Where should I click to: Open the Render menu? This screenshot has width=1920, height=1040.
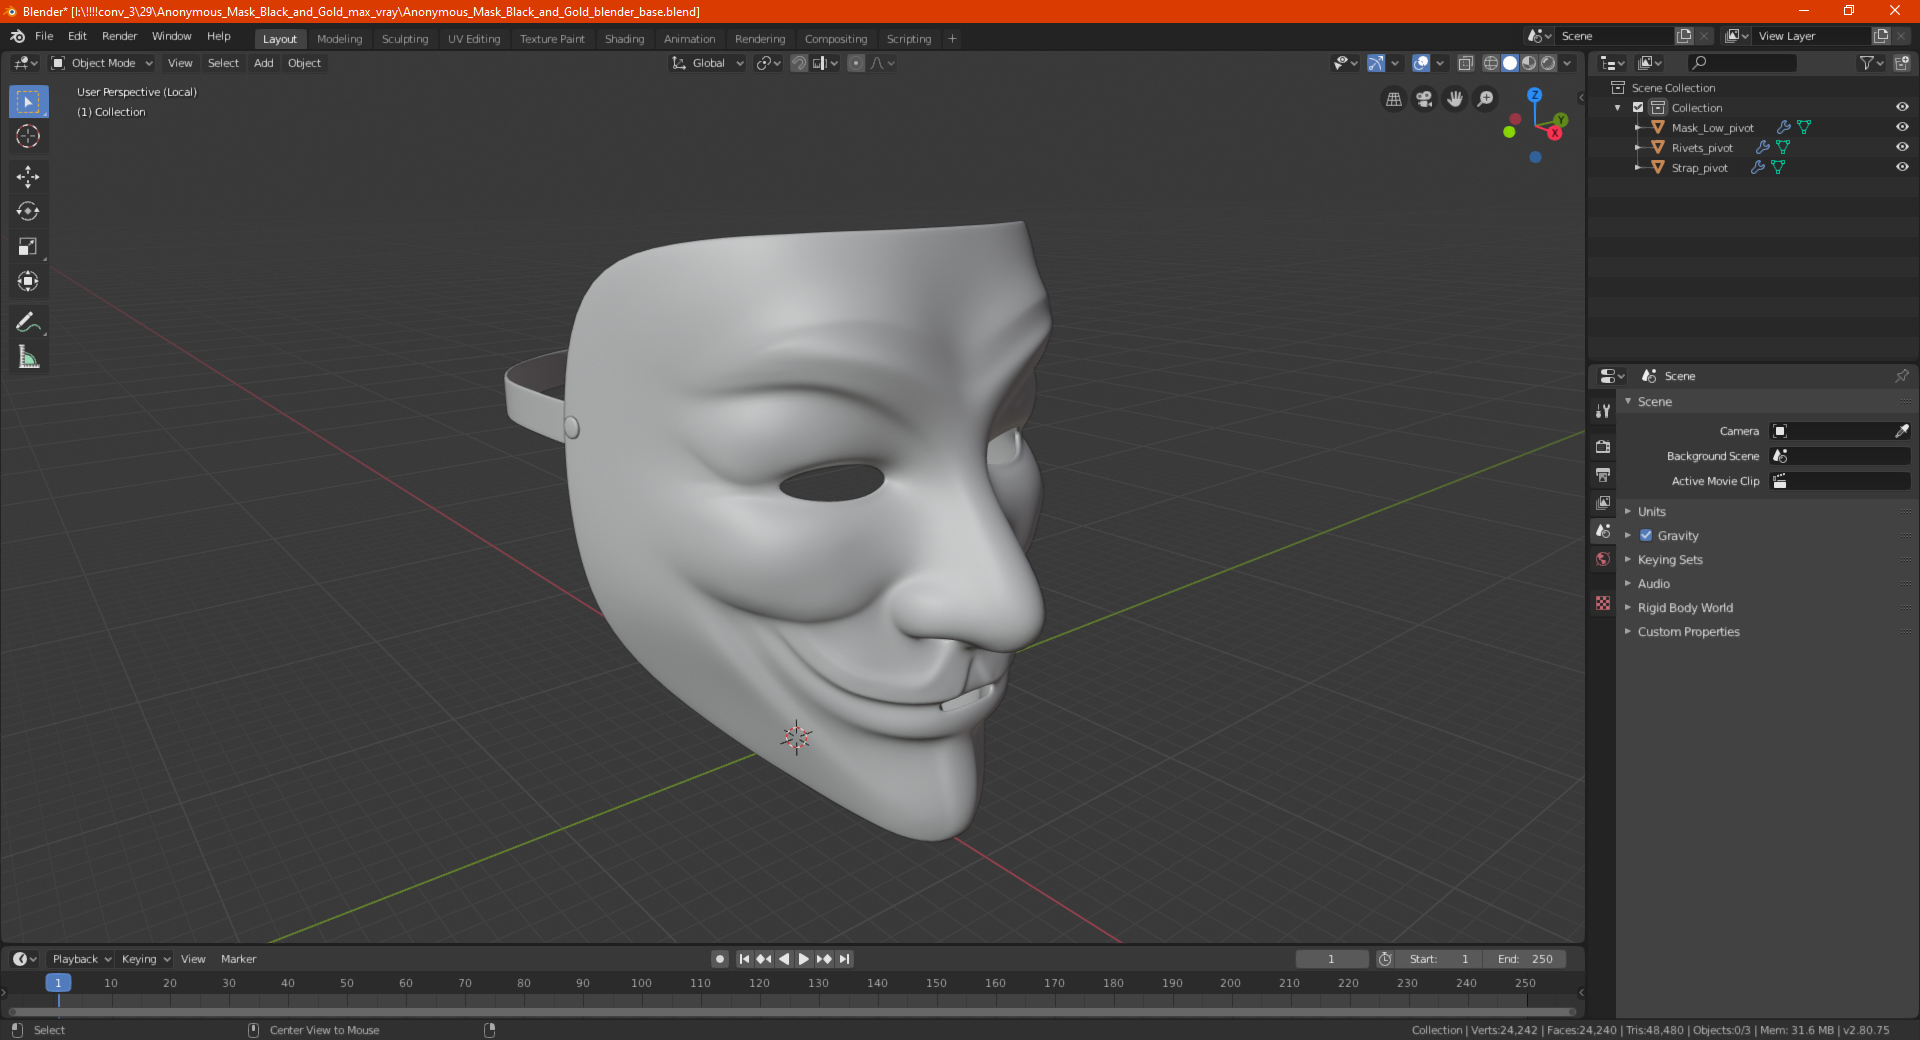click(119, 36)
